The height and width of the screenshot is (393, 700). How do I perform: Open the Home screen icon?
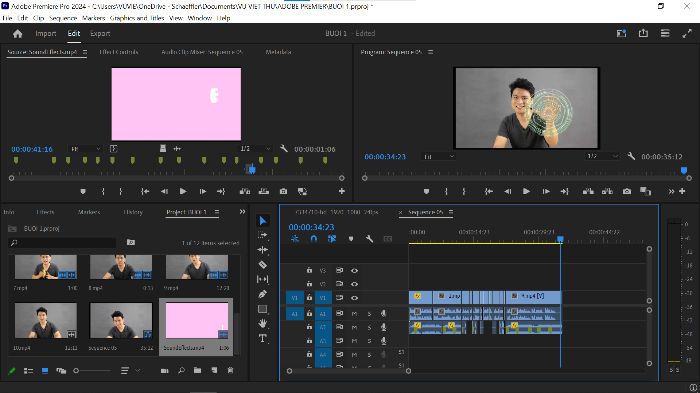17,33
